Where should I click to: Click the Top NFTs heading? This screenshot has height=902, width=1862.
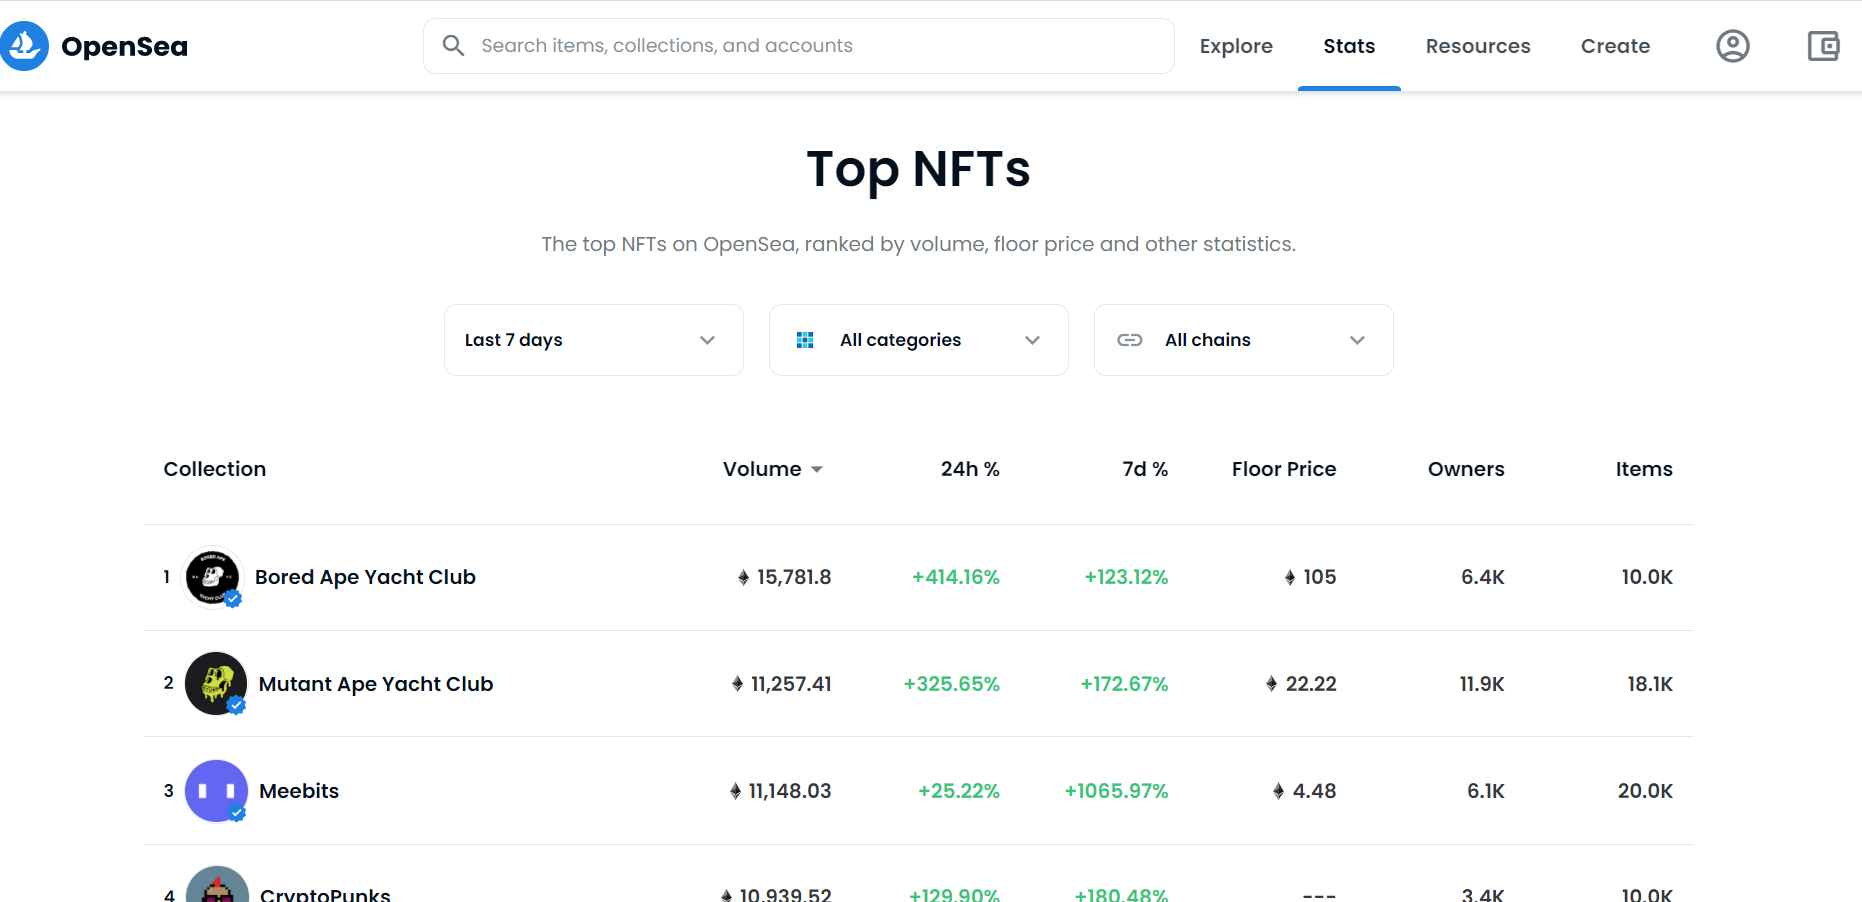pos(918,169)
